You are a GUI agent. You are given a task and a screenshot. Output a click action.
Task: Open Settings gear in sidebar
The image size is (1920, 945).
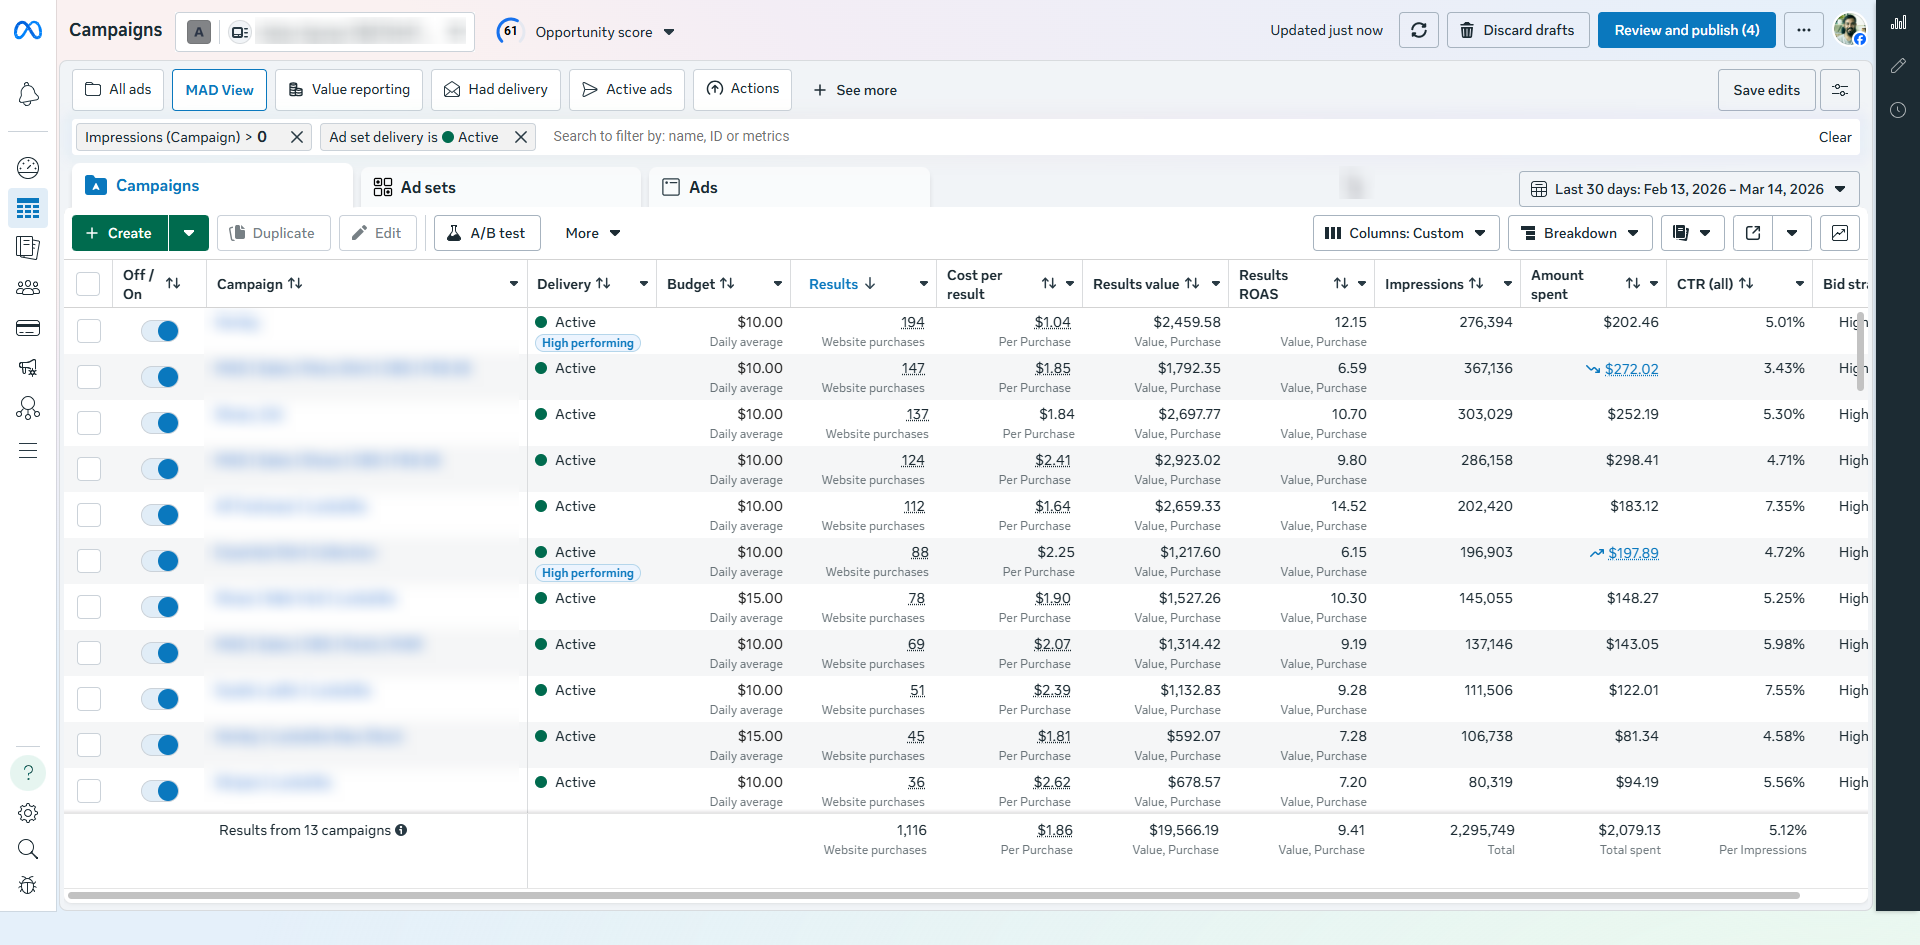(x=28, y=813)
